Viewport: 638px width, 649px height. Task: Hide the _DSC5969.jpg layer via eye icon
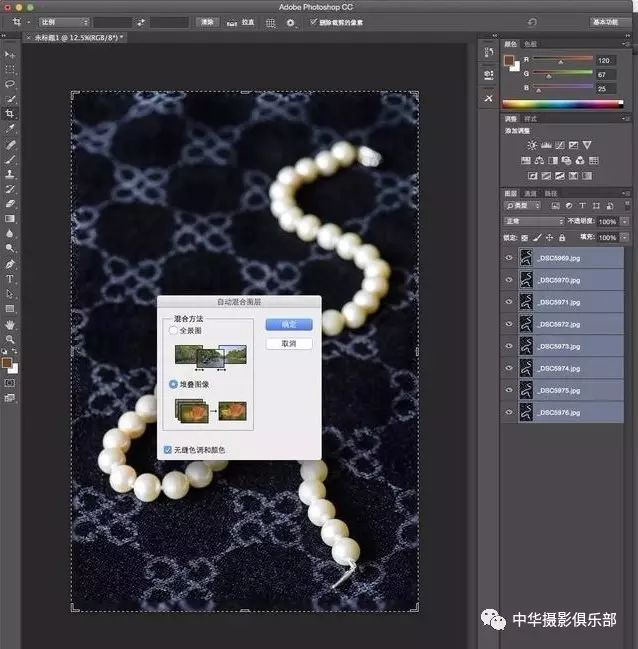[509, 258]
